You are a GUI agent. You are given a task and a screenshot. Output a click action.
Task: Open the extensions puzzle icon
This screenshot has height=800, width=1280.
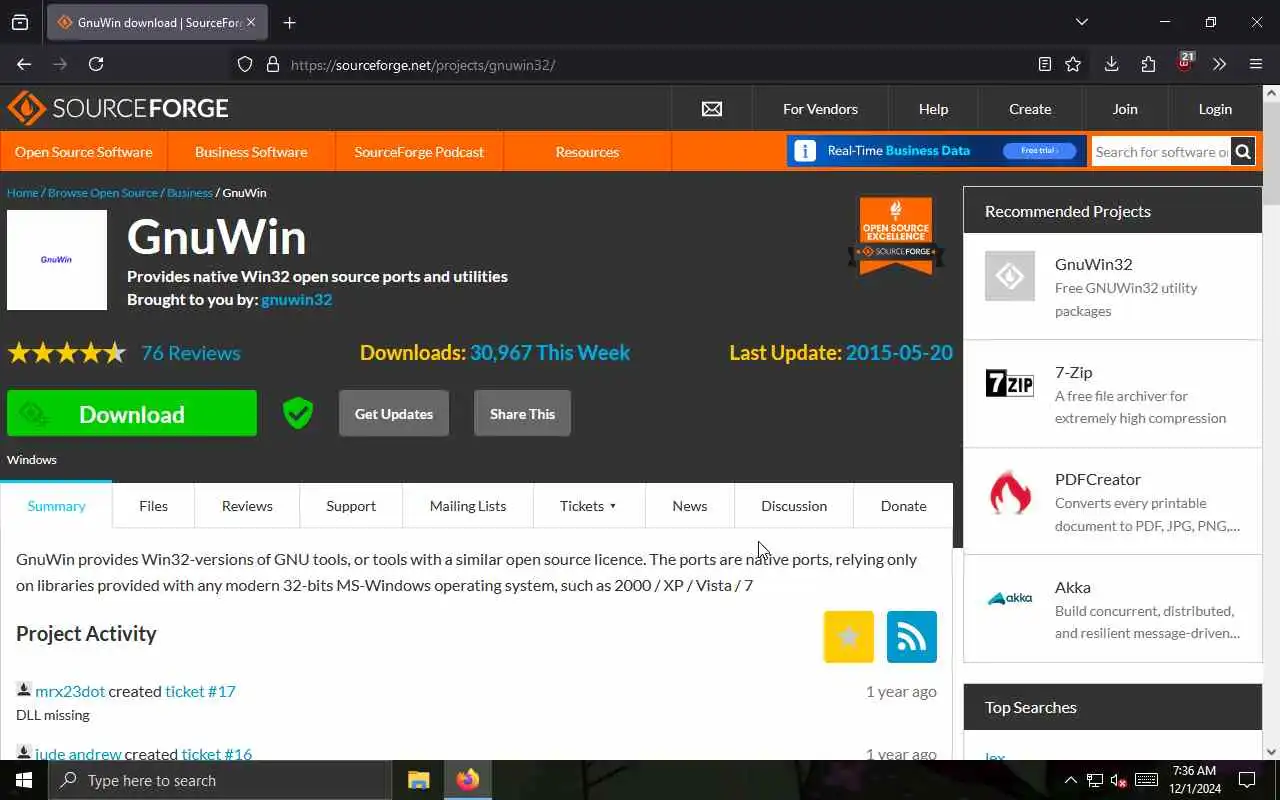click(x=1148, y=64)
